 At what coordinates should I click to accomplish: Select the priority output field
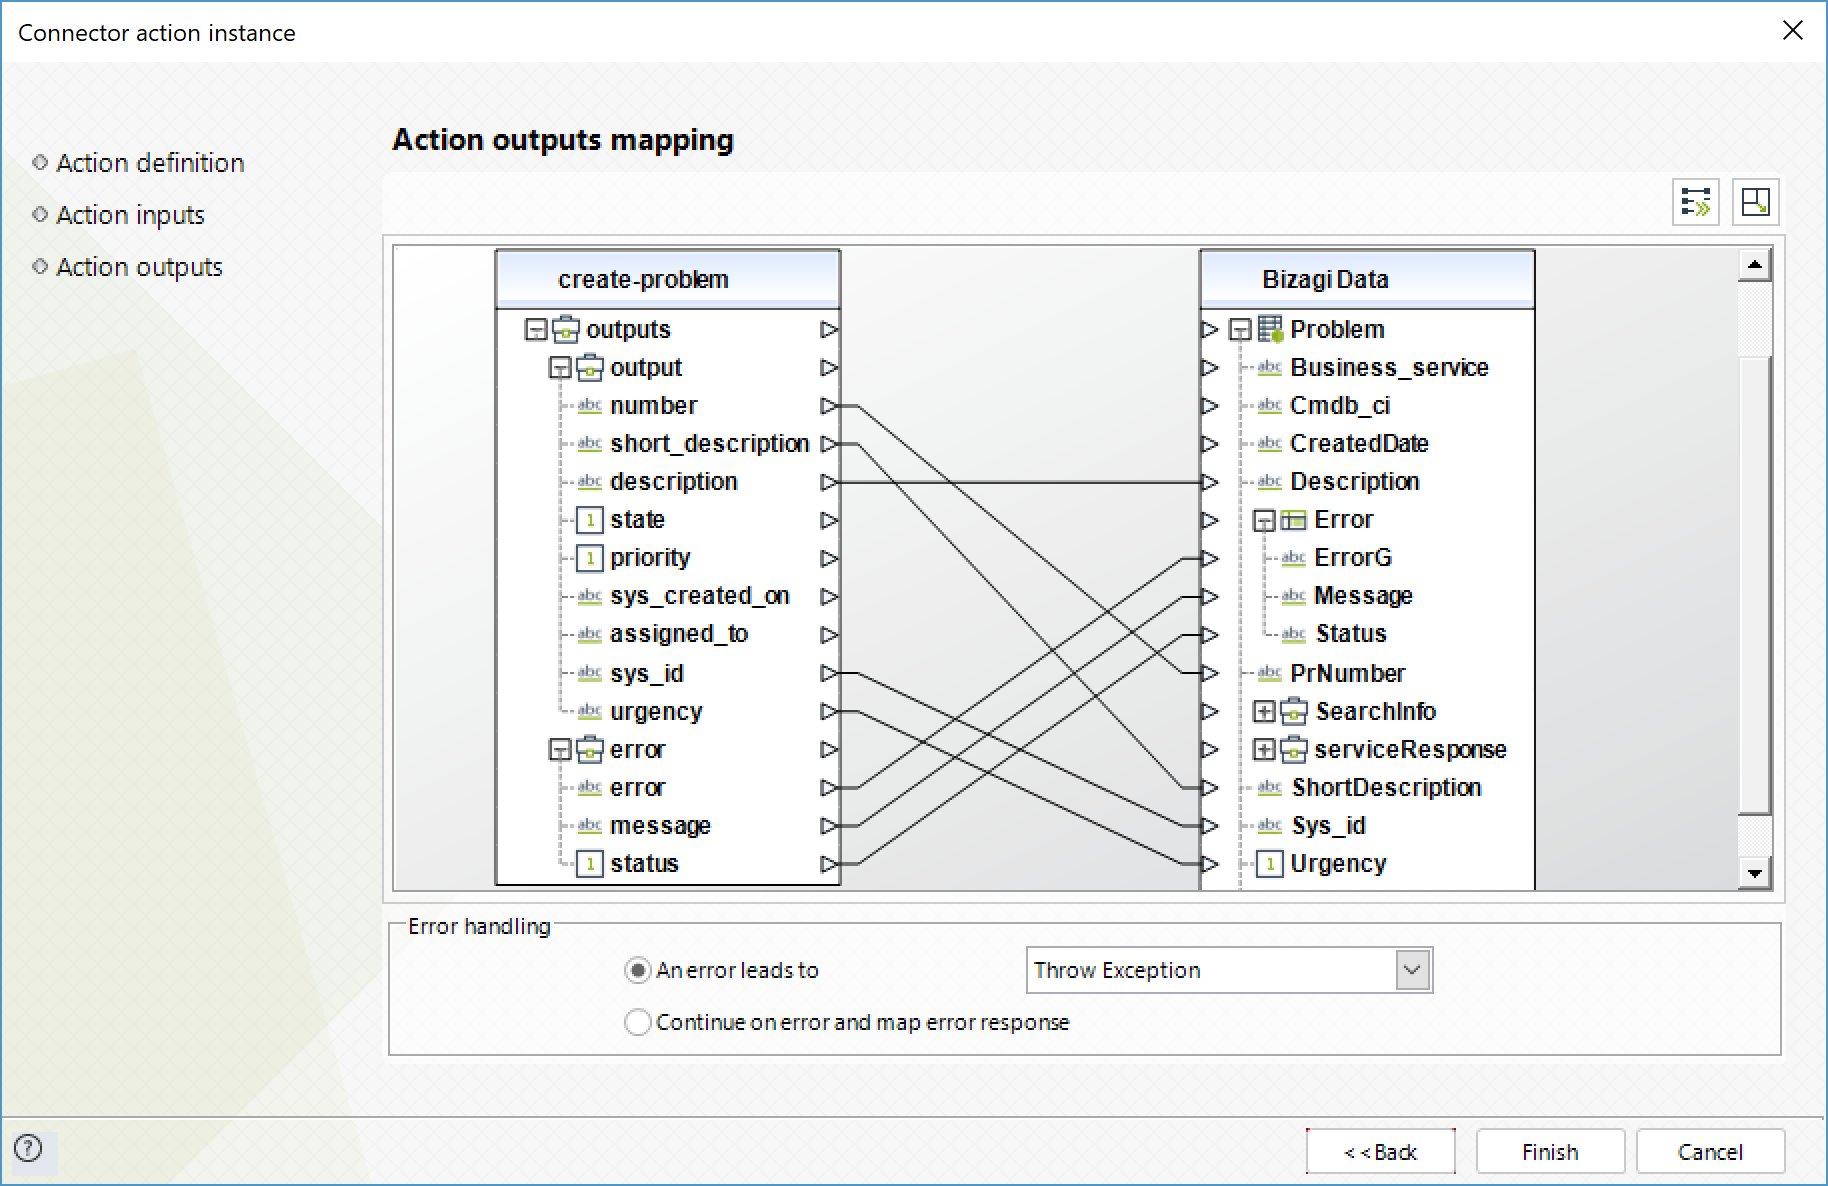650,558
